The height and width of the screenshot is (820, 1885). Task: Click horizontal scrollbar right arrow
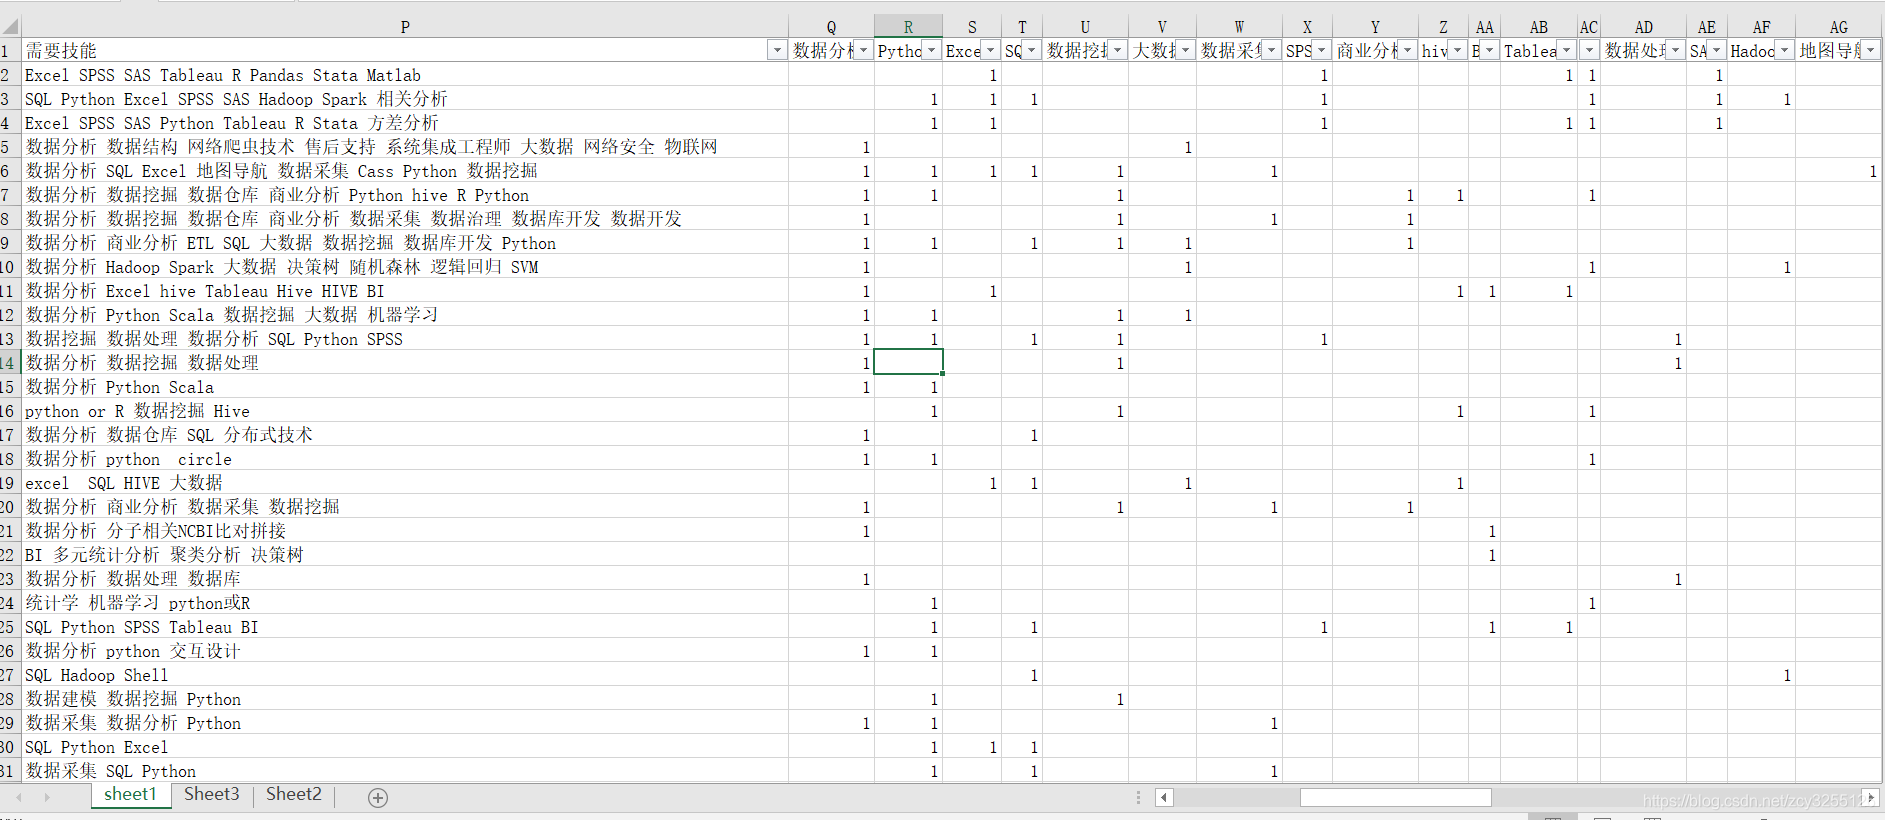[x=1870, y=797]
